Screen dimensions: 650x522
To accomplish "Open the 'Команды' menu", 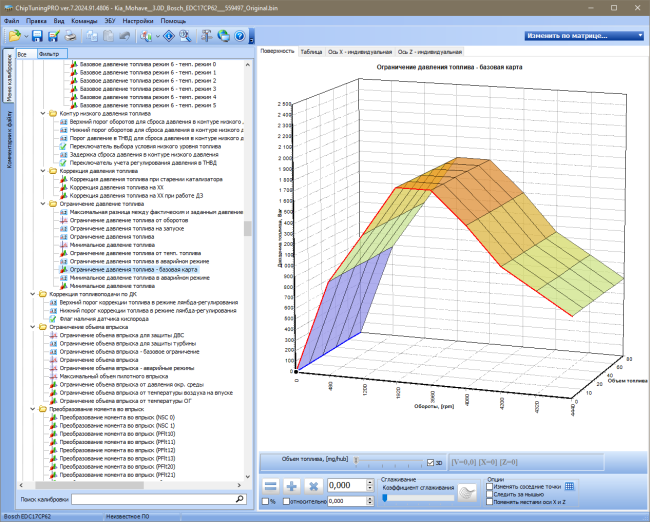I will click(84, 21).
